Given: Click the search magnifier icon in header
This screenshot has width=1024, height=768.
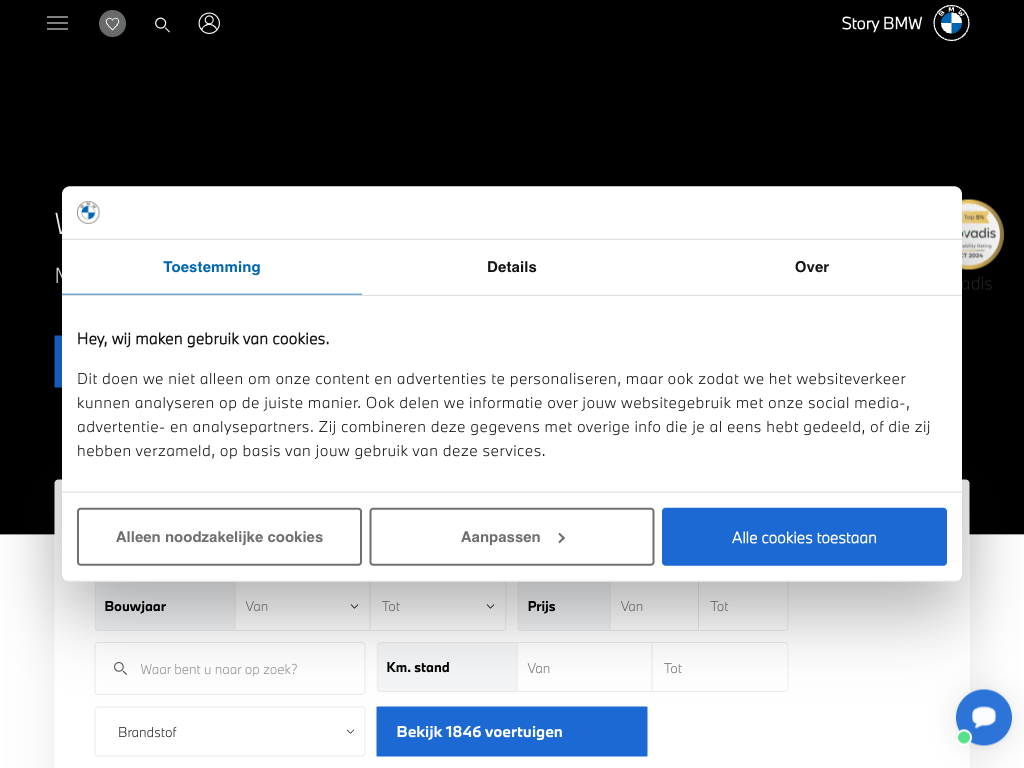Looking at the screenshot, I should pyautogui.click(x=162, y=24).
